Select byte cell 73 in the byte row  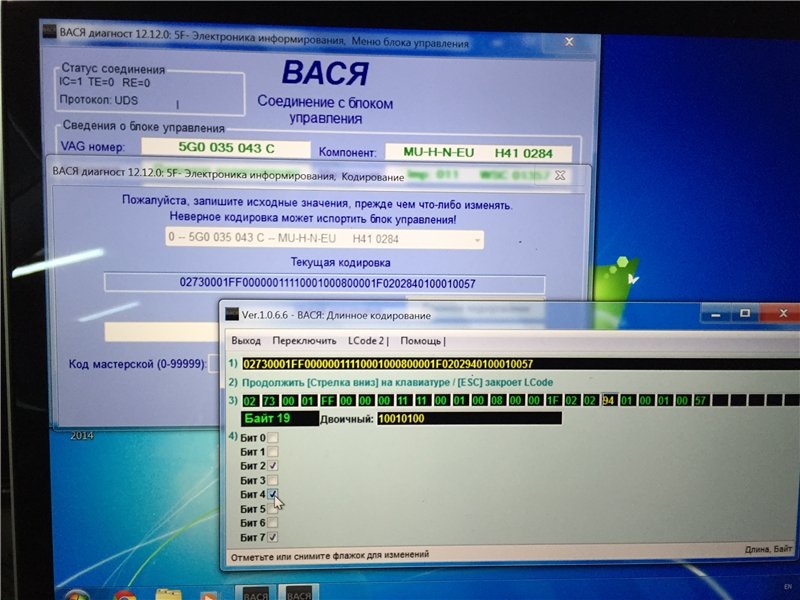269,401
